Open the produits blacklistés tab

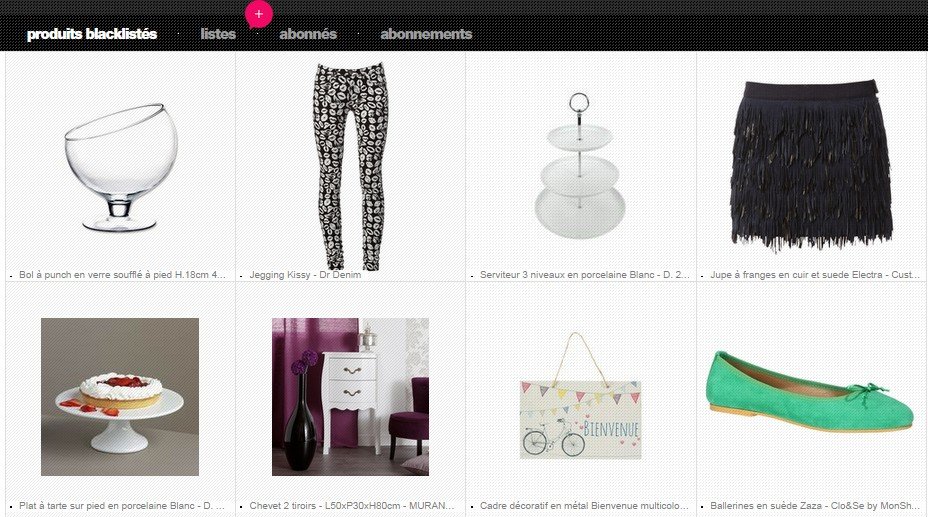click(92, 34)
